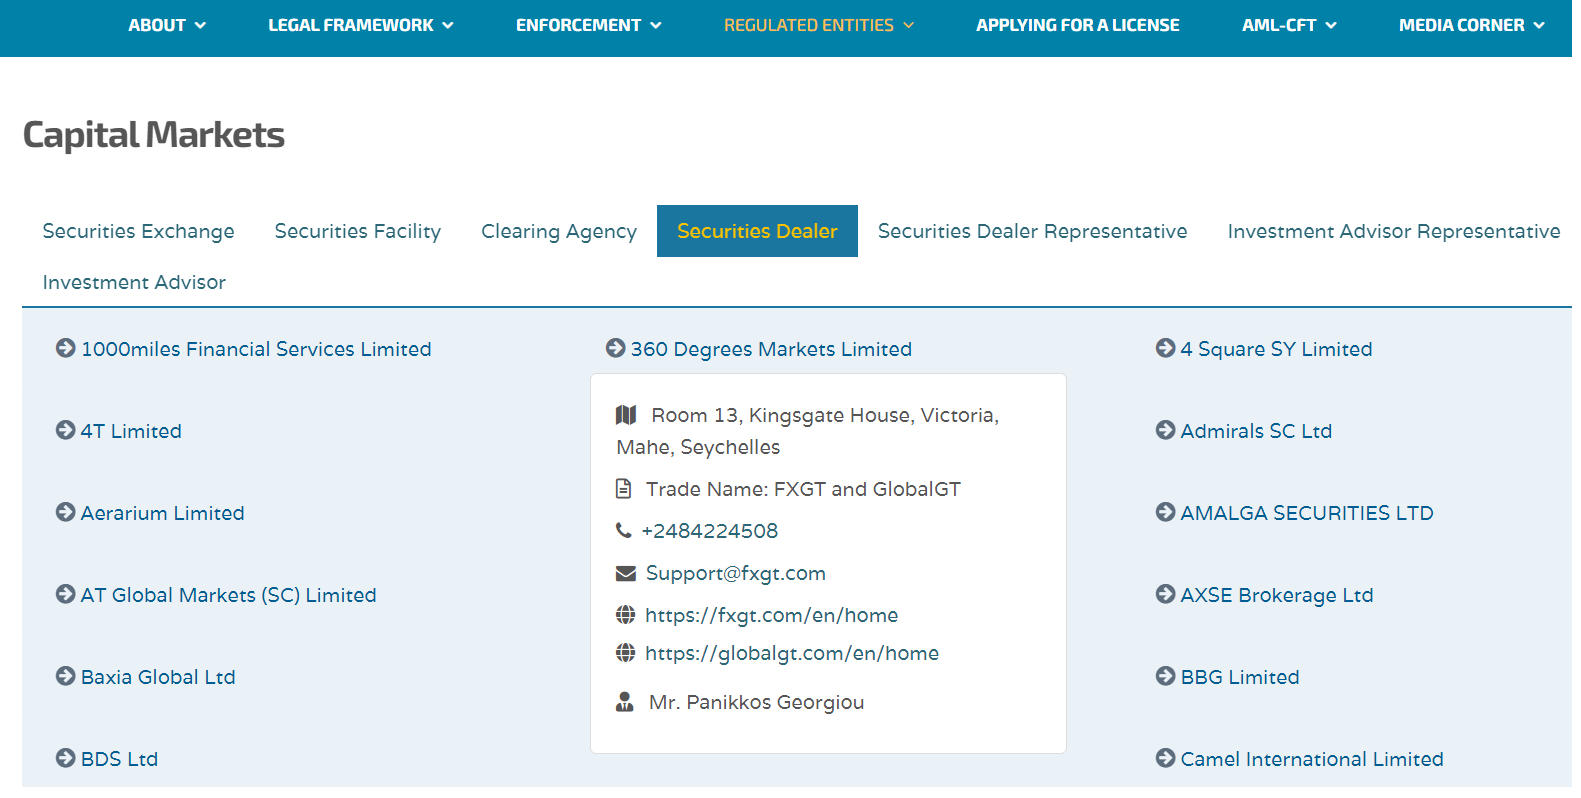Viewport: 1581px width, 798px height.
Task: Click arrow icon next to Baxia Global Ltd
Action: click(x=66, y=676)
